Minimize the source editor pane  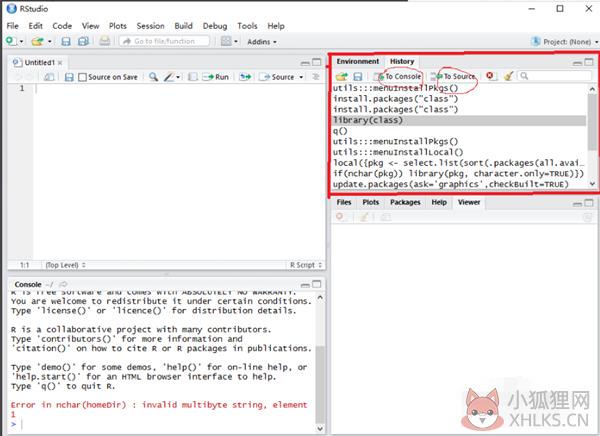(305, 63)
